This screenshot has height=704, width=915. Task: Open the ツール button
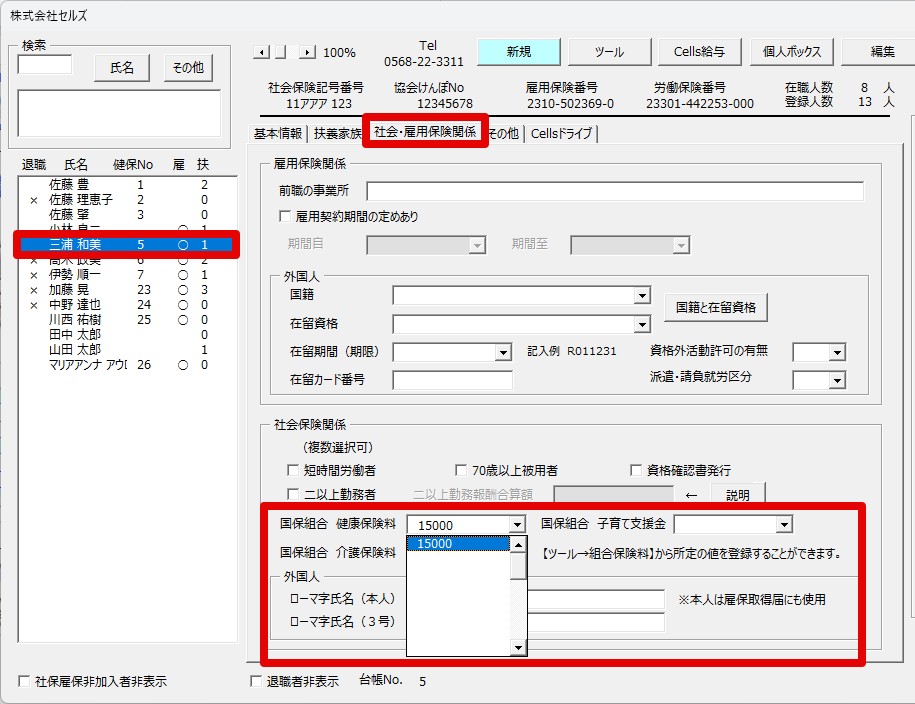609,52
